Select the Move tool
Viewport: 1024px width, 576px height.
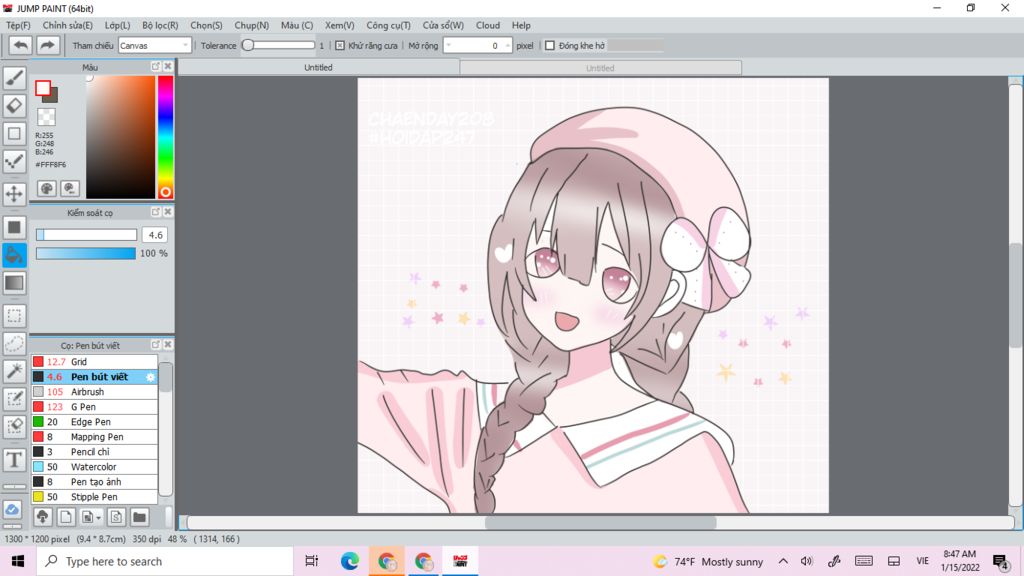(x=14, y=194)
